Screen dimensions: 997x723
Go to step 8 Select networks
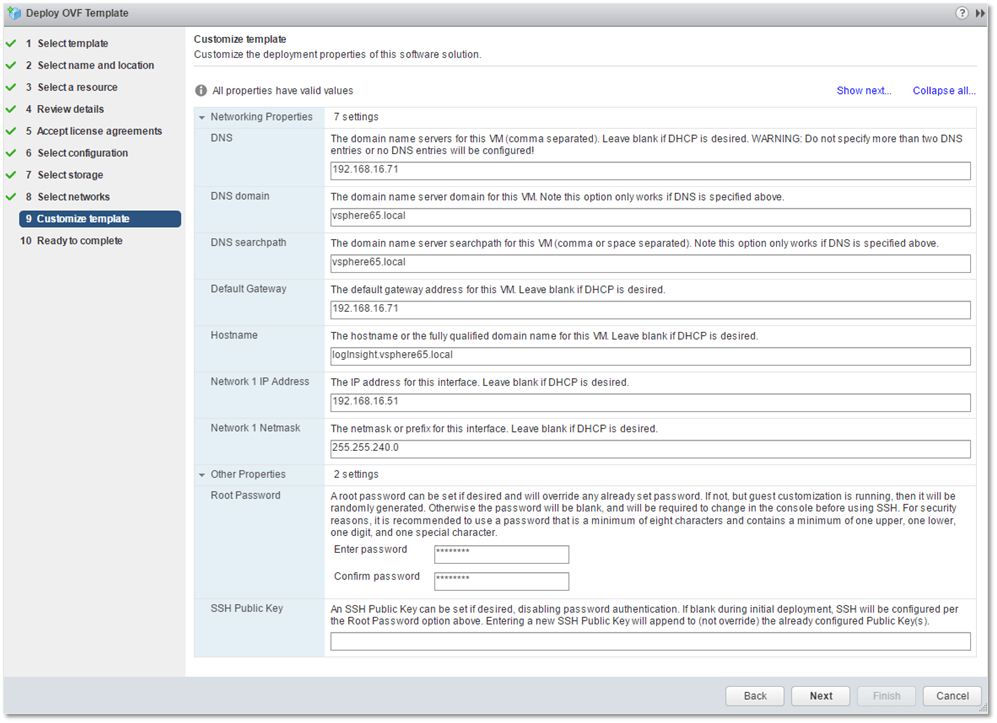pos(67,197)
